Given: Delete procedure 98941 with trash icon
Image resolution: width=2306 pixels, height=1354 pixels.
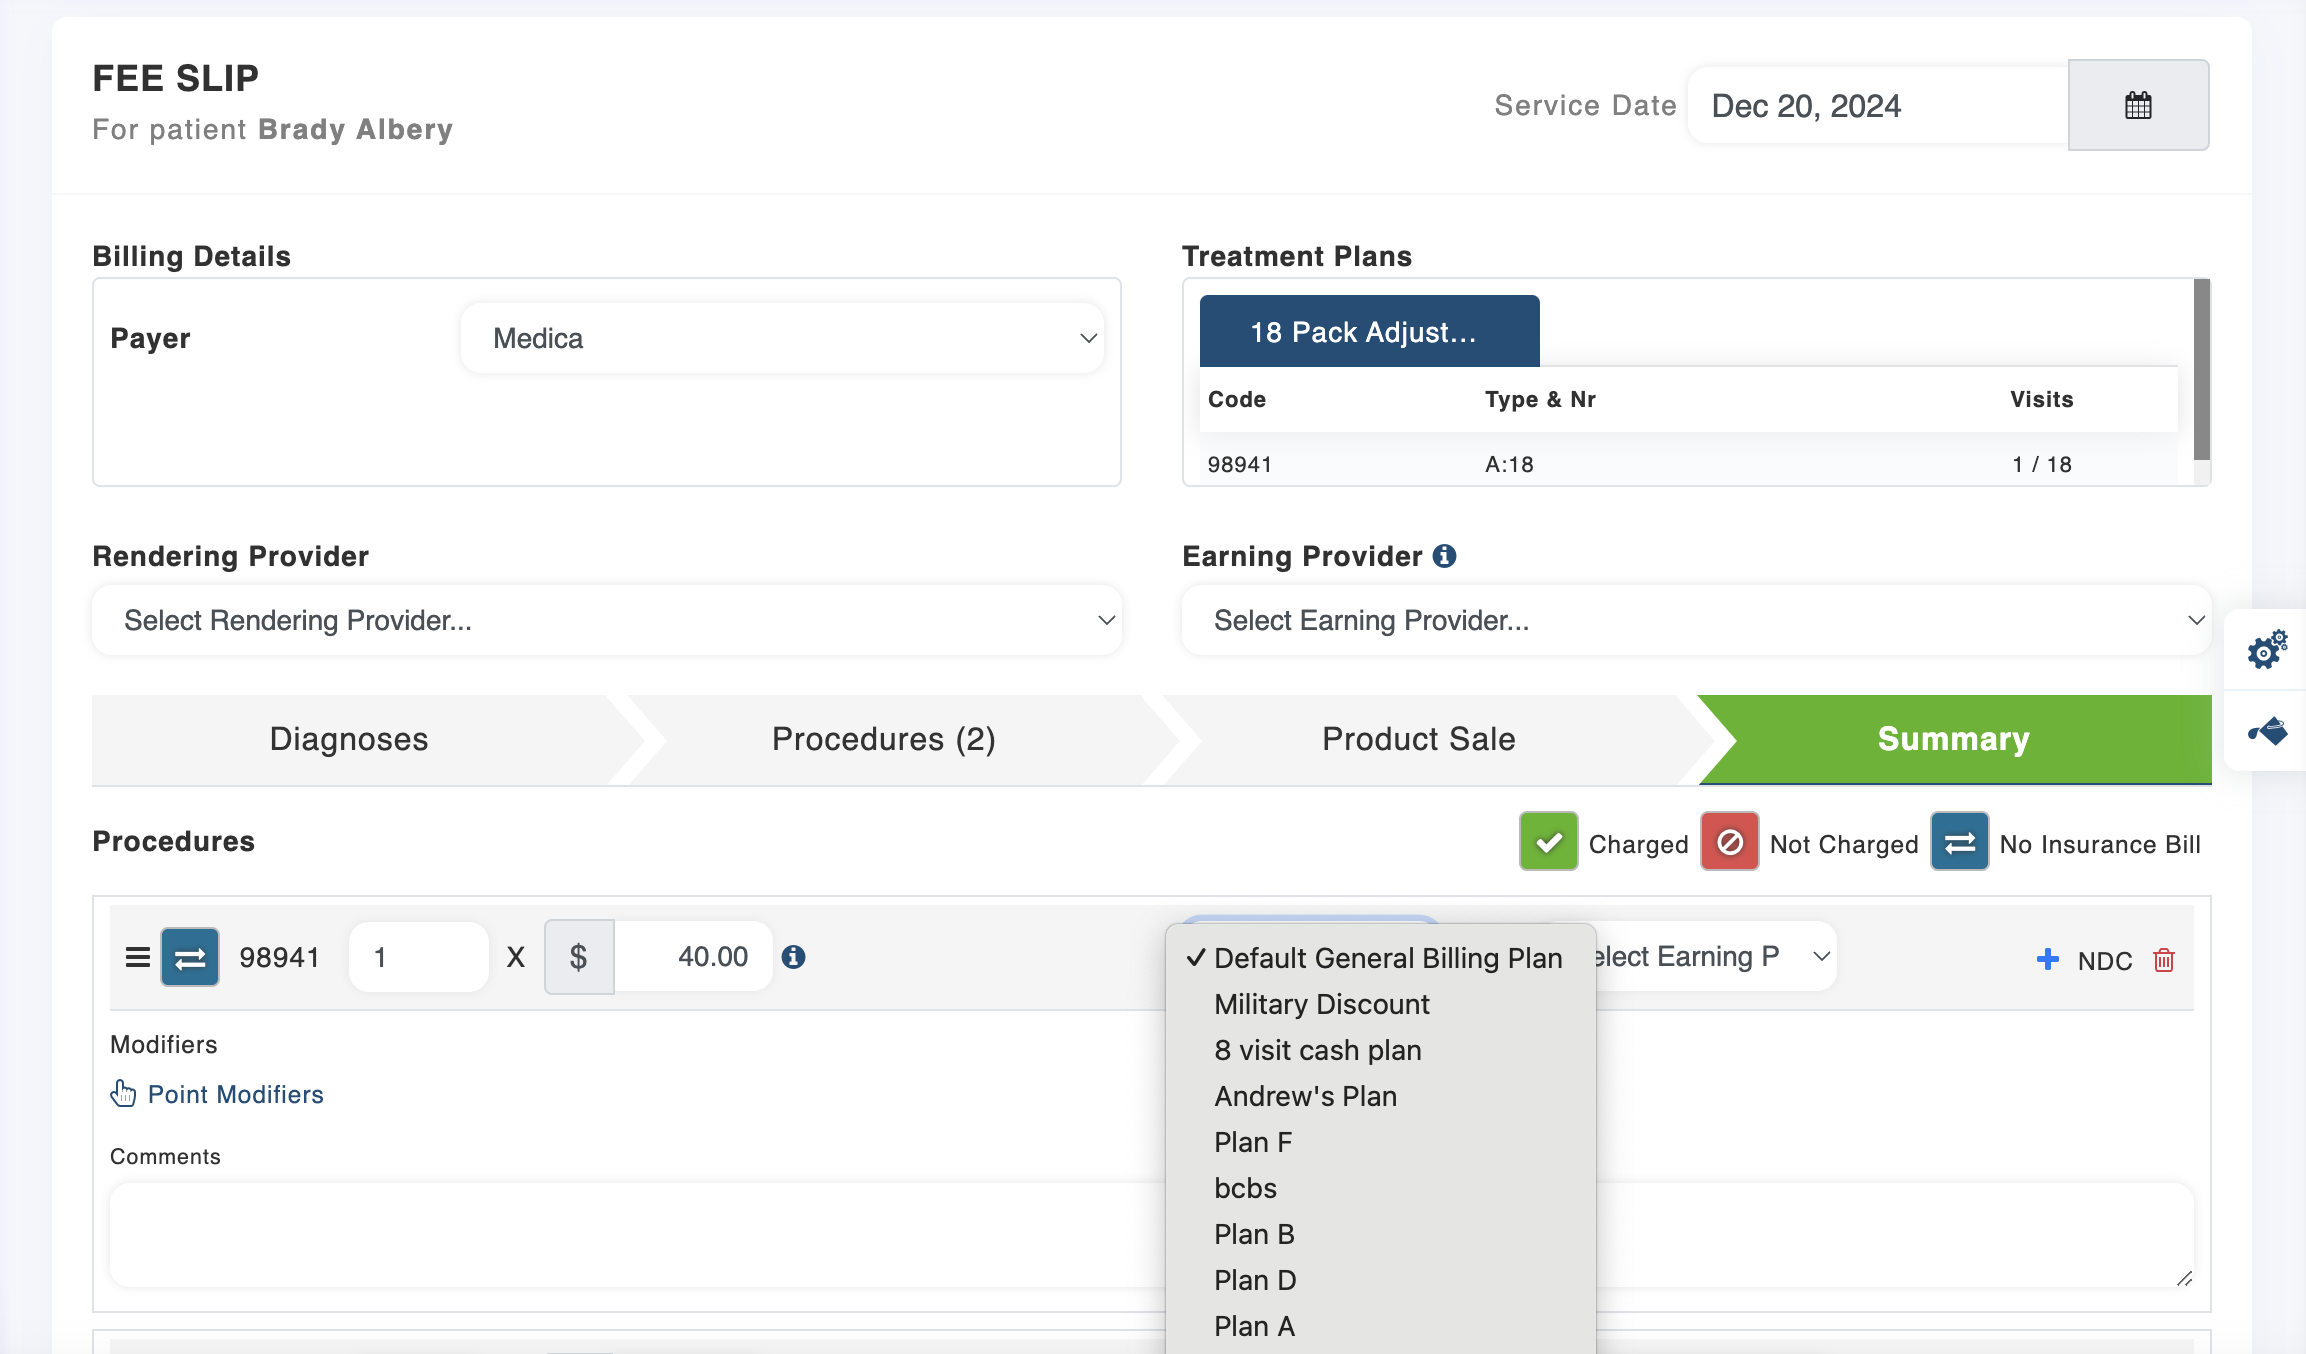Looking at the screenshot, I should [x=2164, y=960].
